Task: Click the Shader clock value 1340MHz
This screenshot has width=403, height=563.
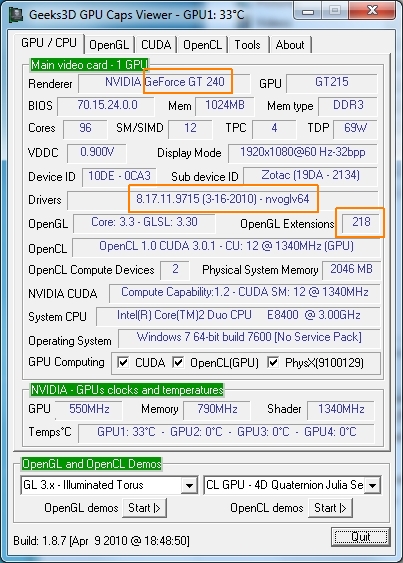Action: click(341, 410)
